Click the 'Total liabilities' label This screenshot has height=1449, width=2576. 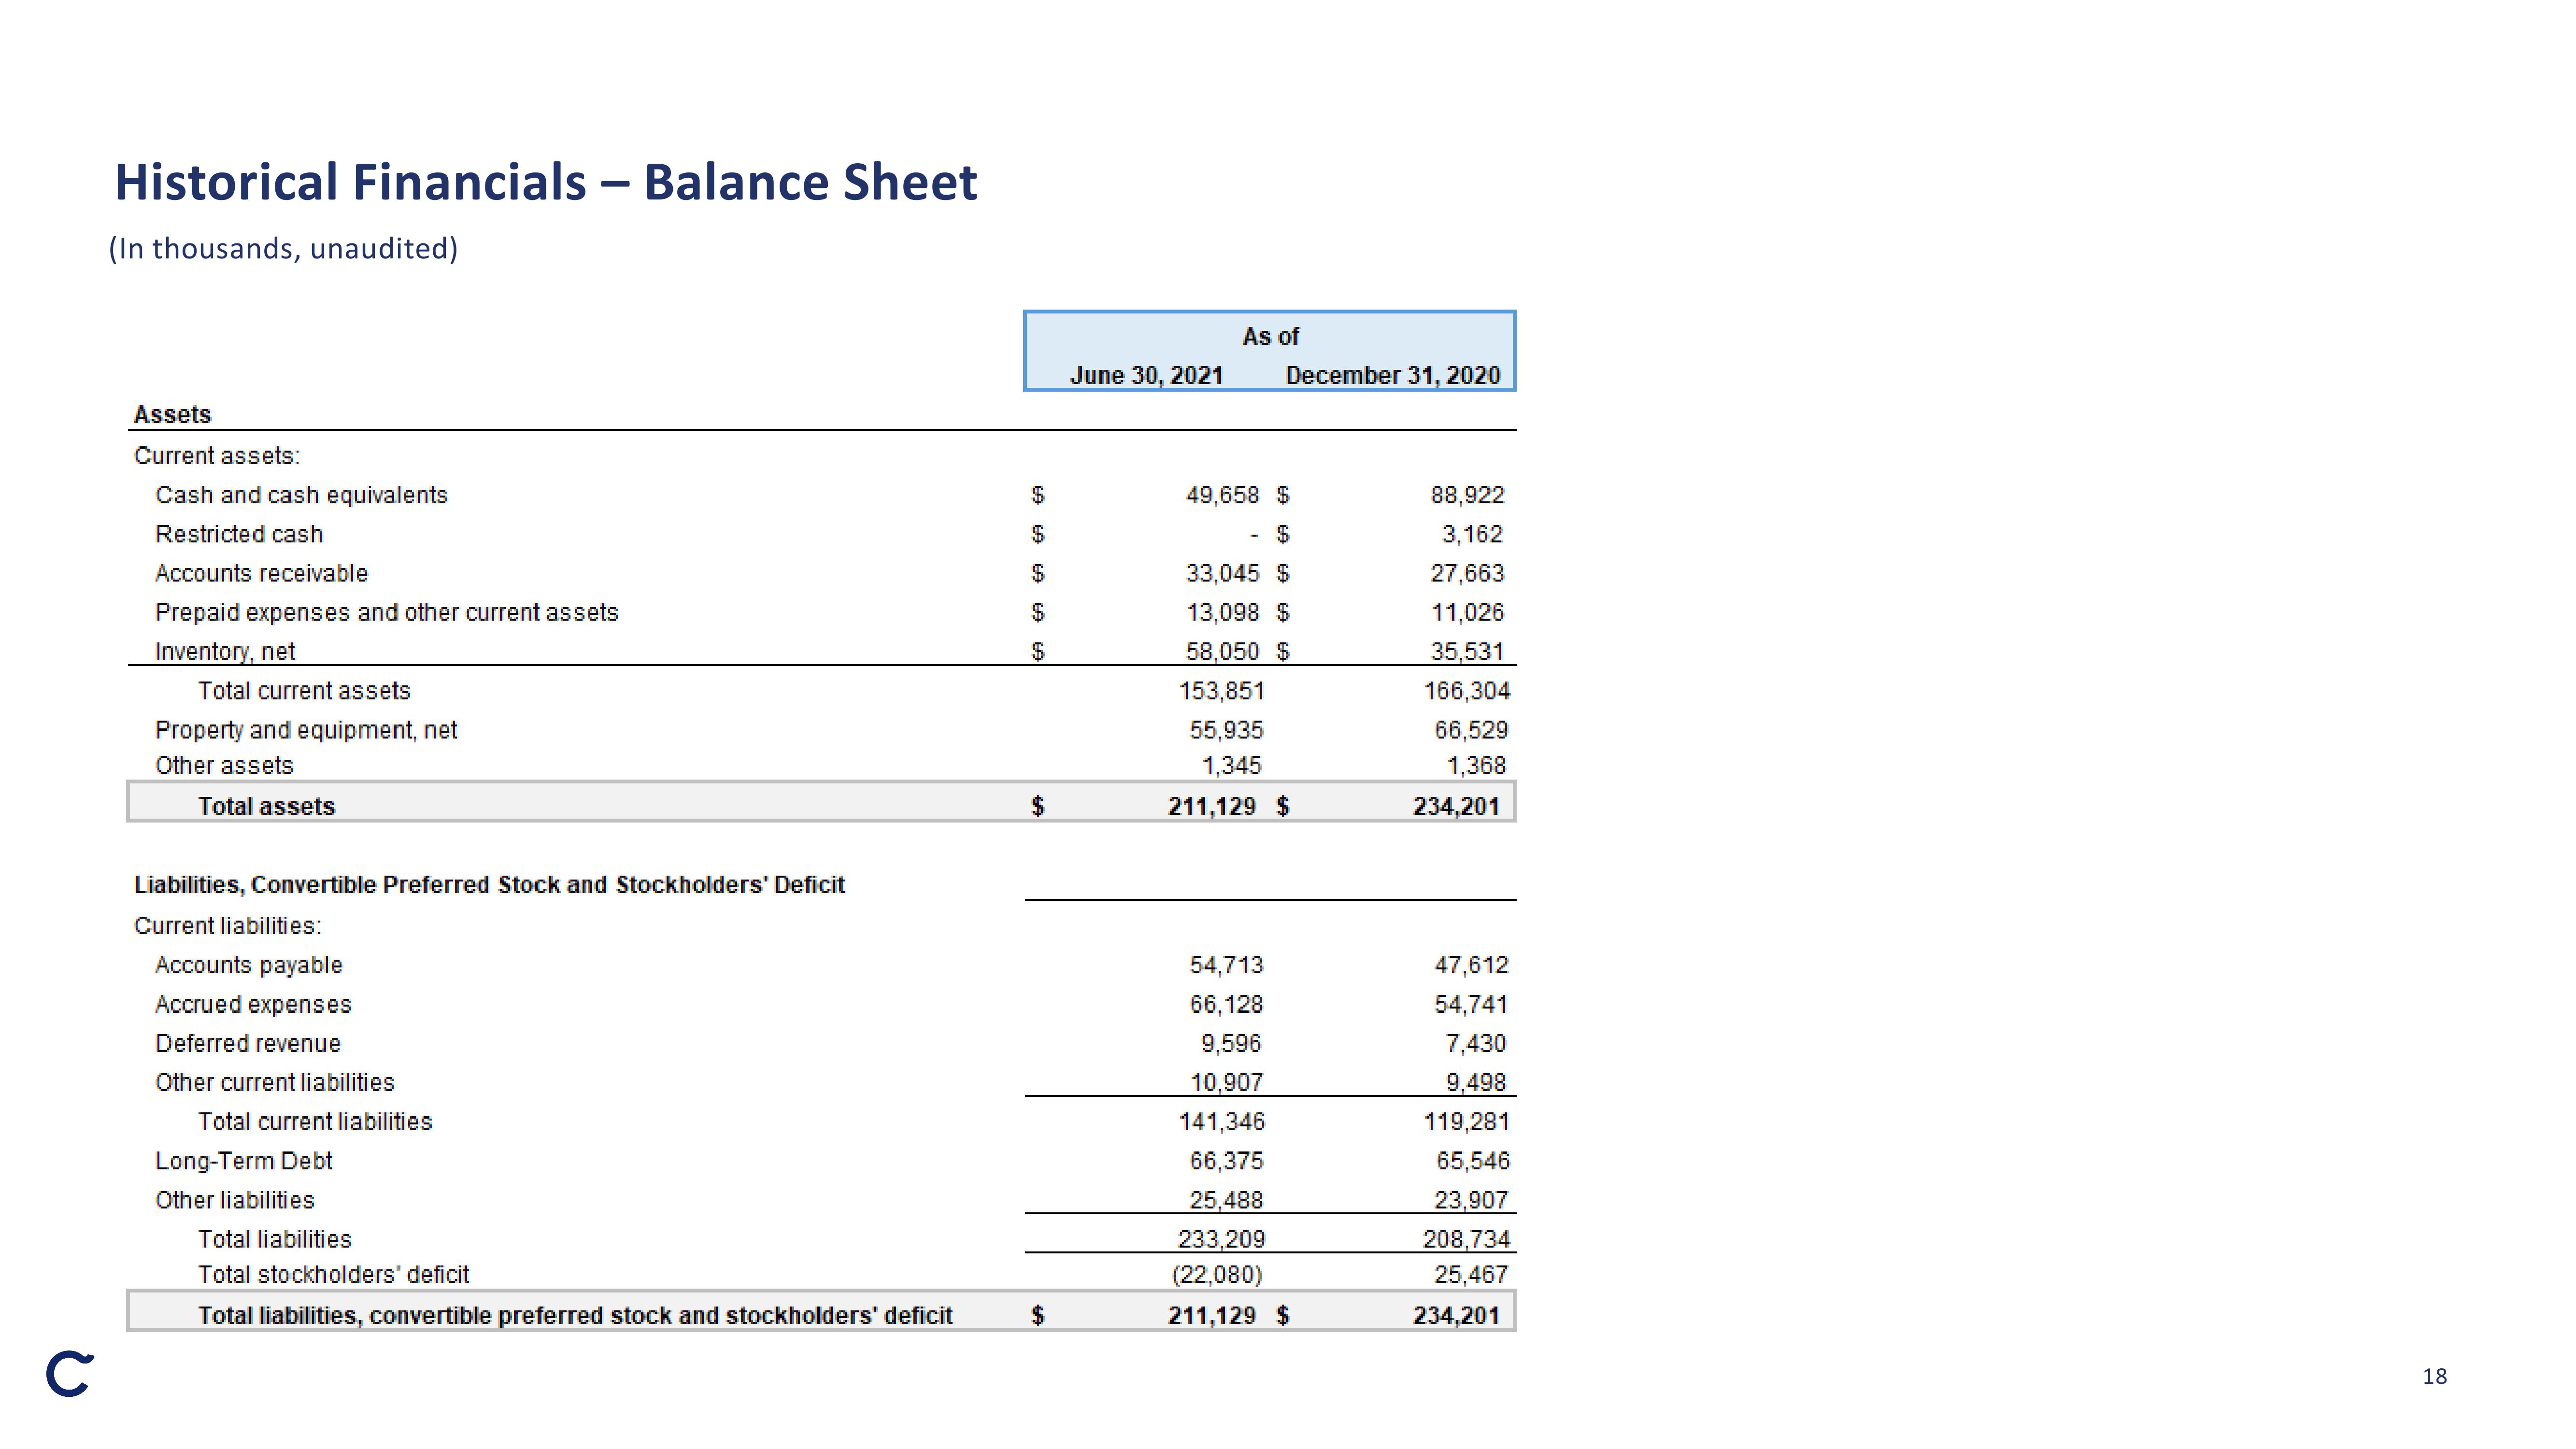pyautogui.click(x=274, y=1239)
